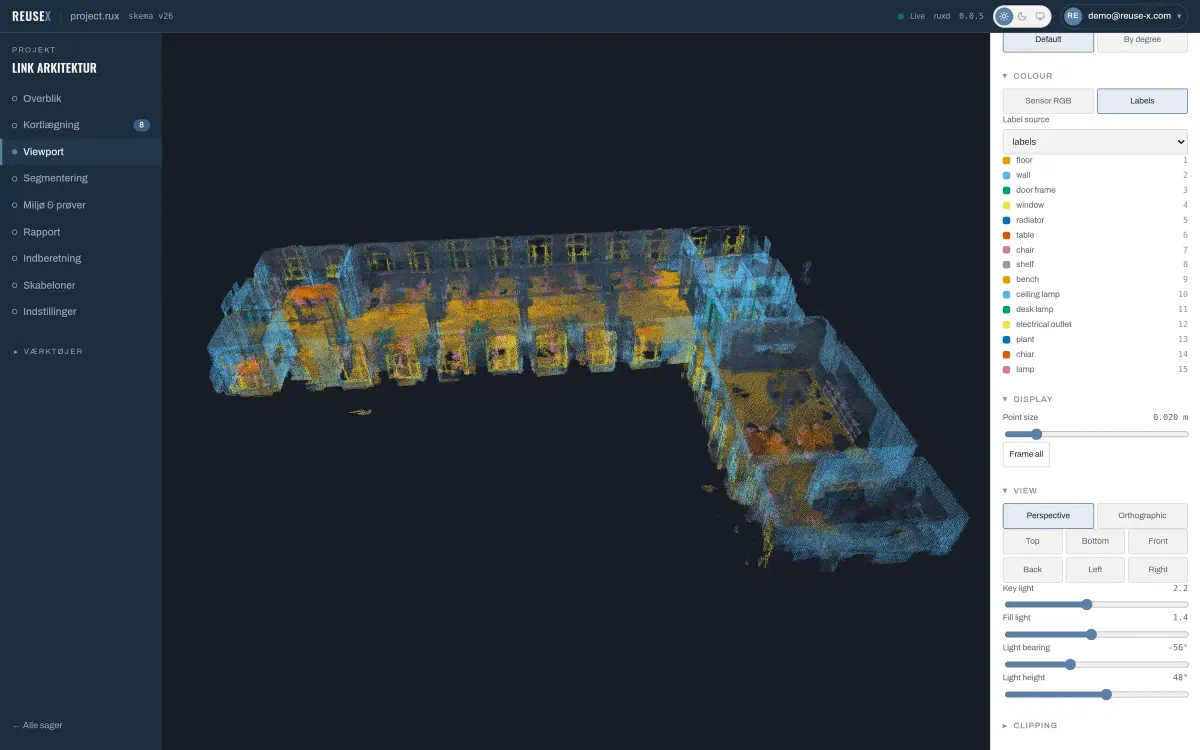Click the RE user avatar
1200x750 pixels.
[x=1073, y=16]
